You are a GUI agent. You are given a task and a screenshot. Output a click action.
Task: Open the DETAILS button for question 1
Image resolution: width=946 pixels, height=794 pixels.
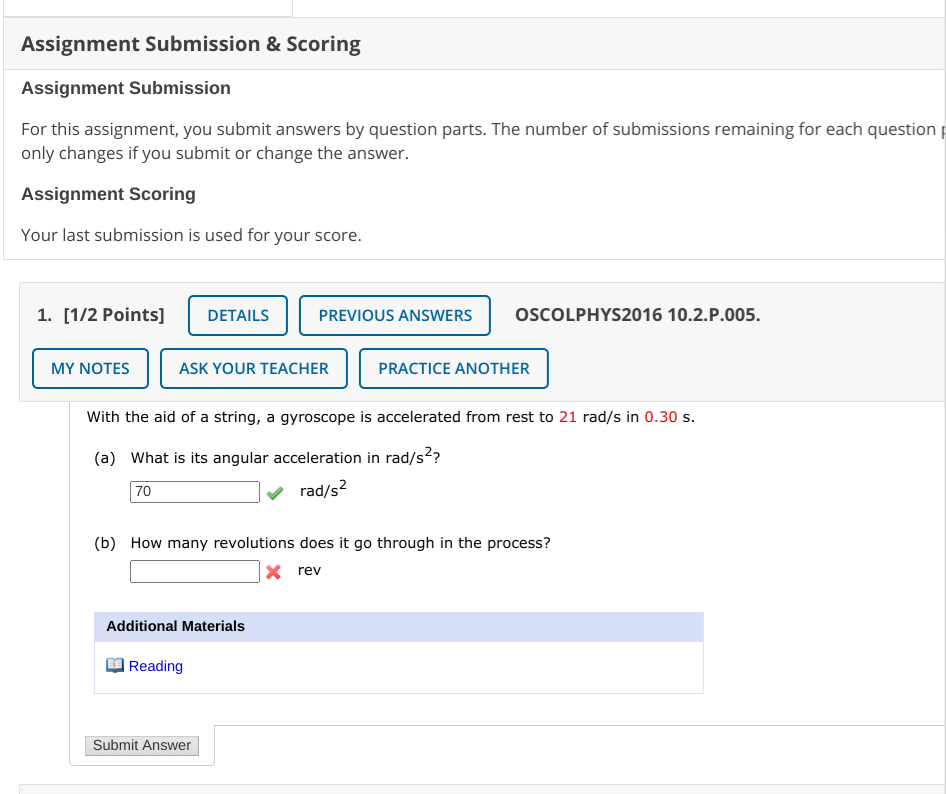pos(238,315)
